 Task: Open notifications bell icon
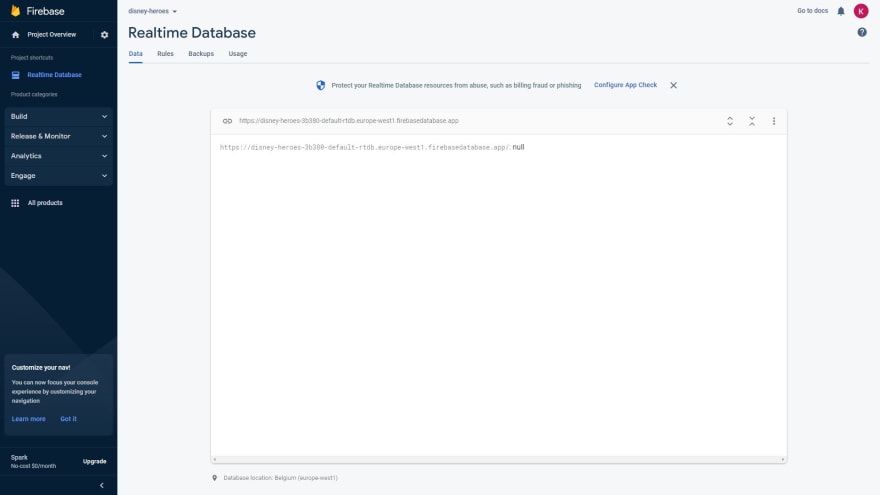841,11
